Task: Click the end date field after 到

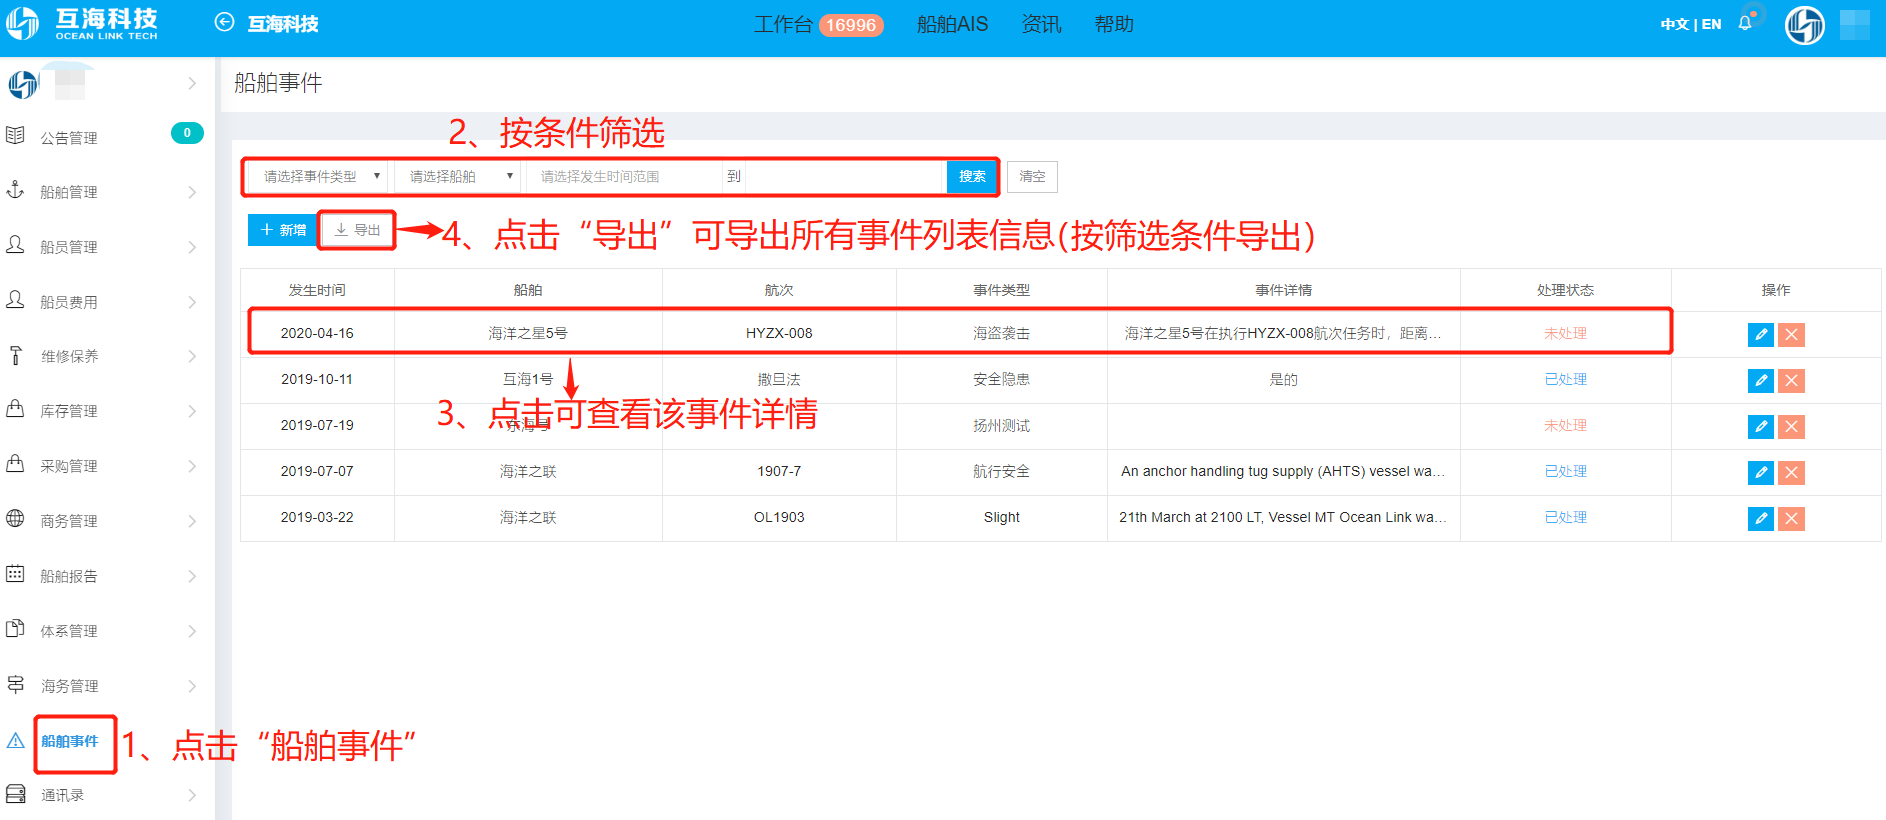Action: click(845, 176)
